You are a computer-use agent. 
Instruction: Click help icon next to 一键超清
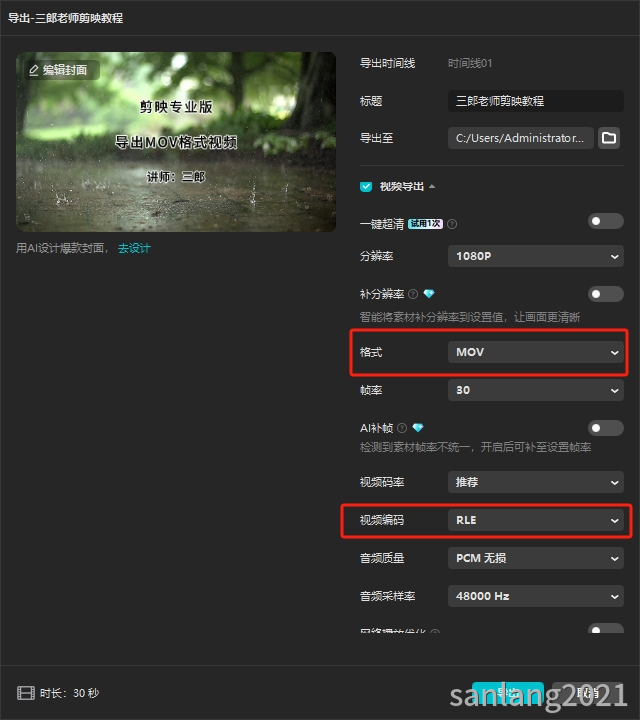tap(452, 224)
